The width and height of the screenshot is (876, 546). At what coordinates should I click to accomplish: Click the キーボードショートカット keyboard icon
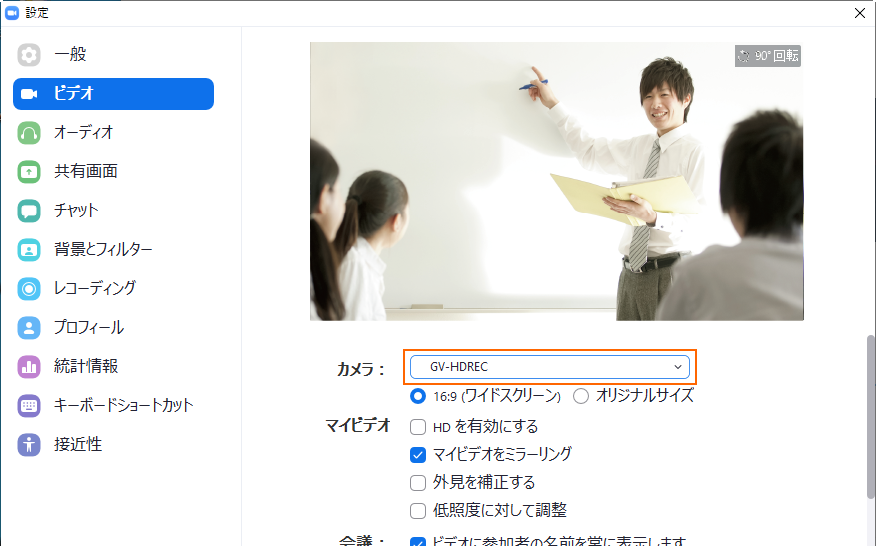[28, 406]
